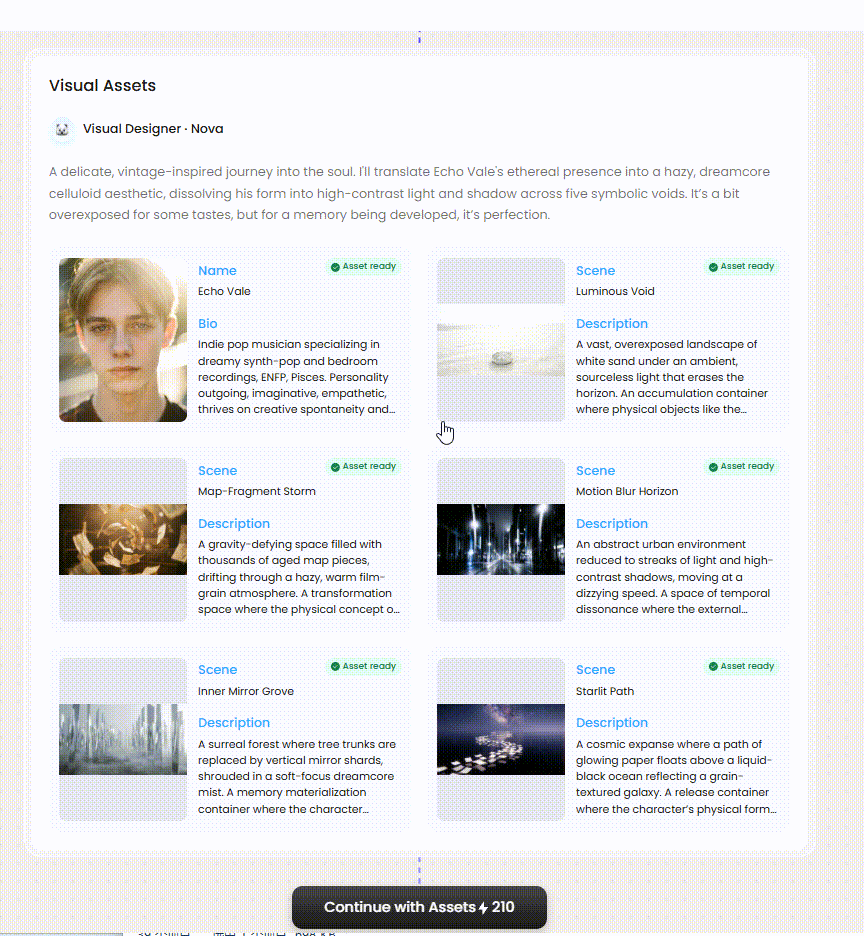Screen dimensions: 864x936
Task: Click the Description label under Inner Mirror Grove
Action: 234,723
